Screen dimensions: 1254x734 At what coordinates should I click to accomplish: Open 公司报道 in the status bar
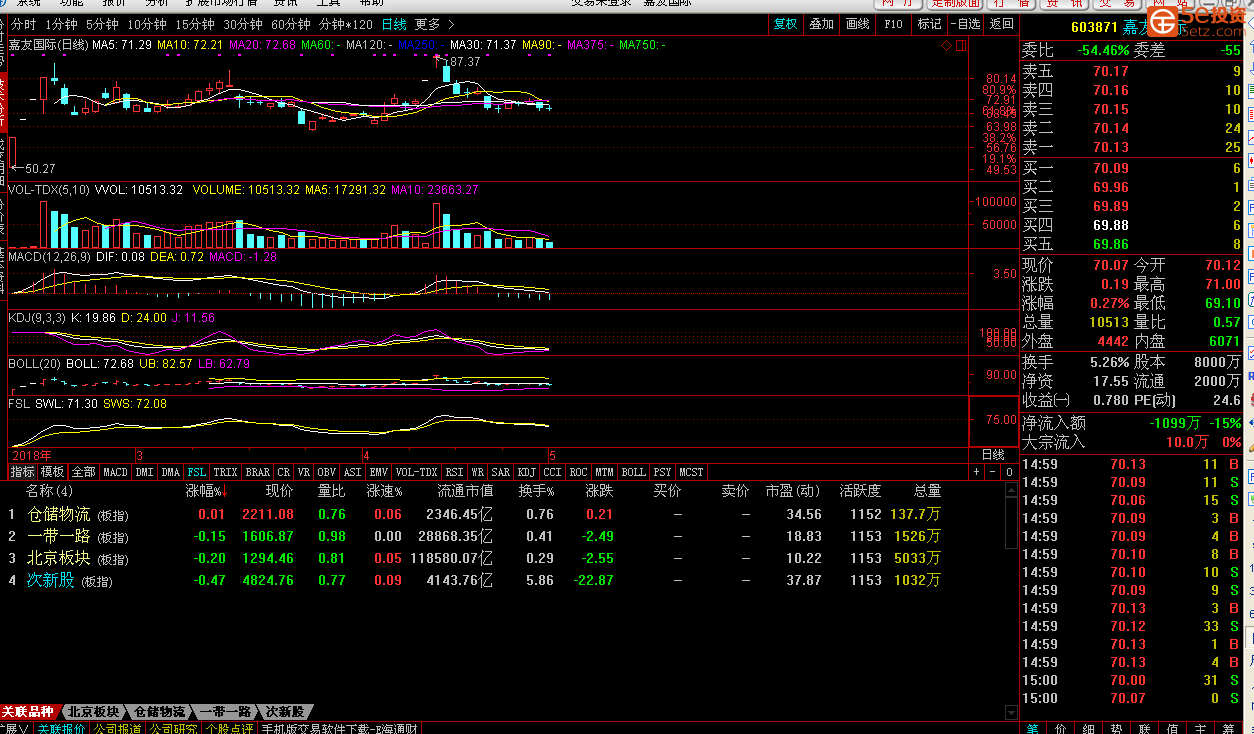click(x=117, y=728)
